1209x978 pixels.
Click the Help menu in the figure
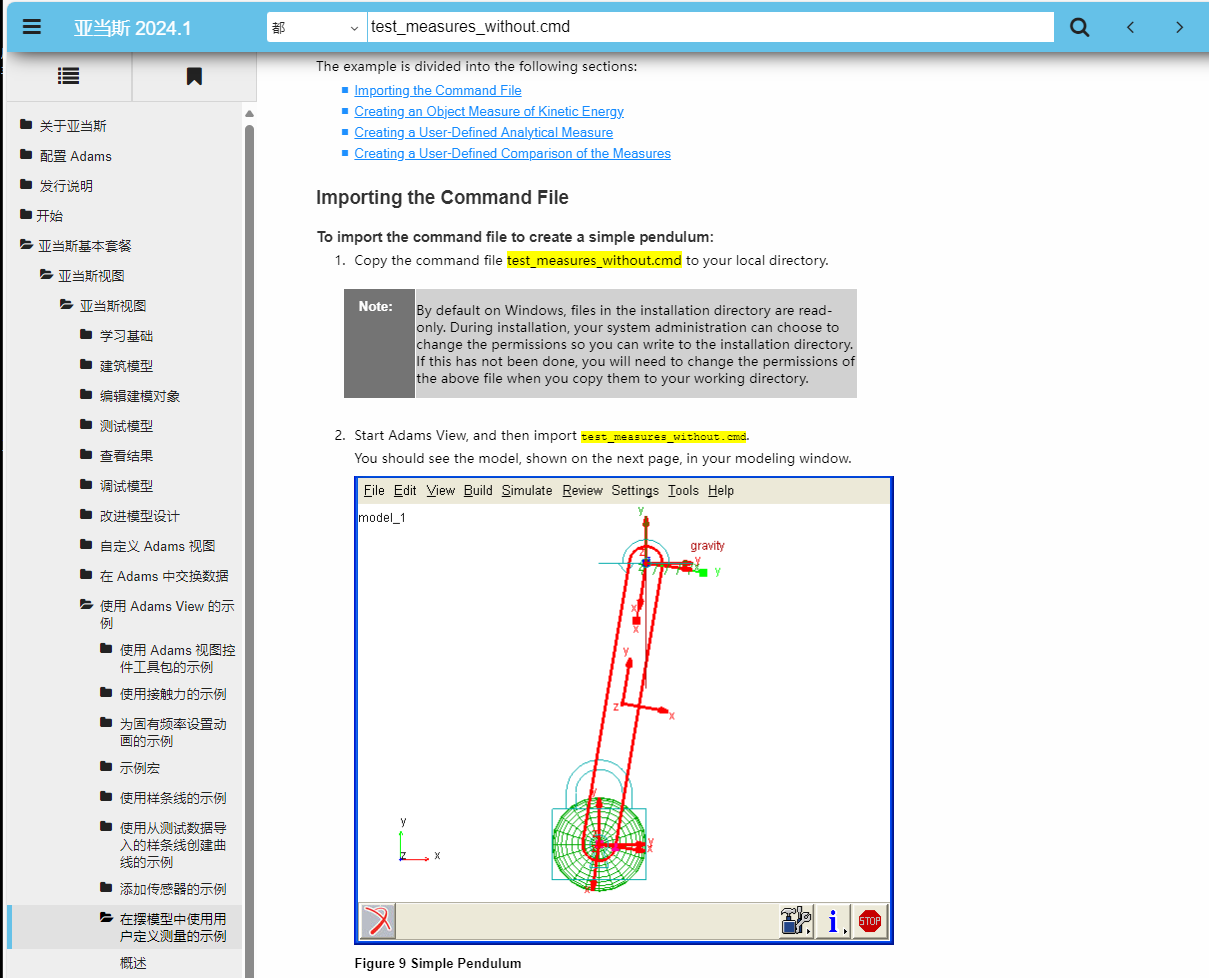click(721, 490)
